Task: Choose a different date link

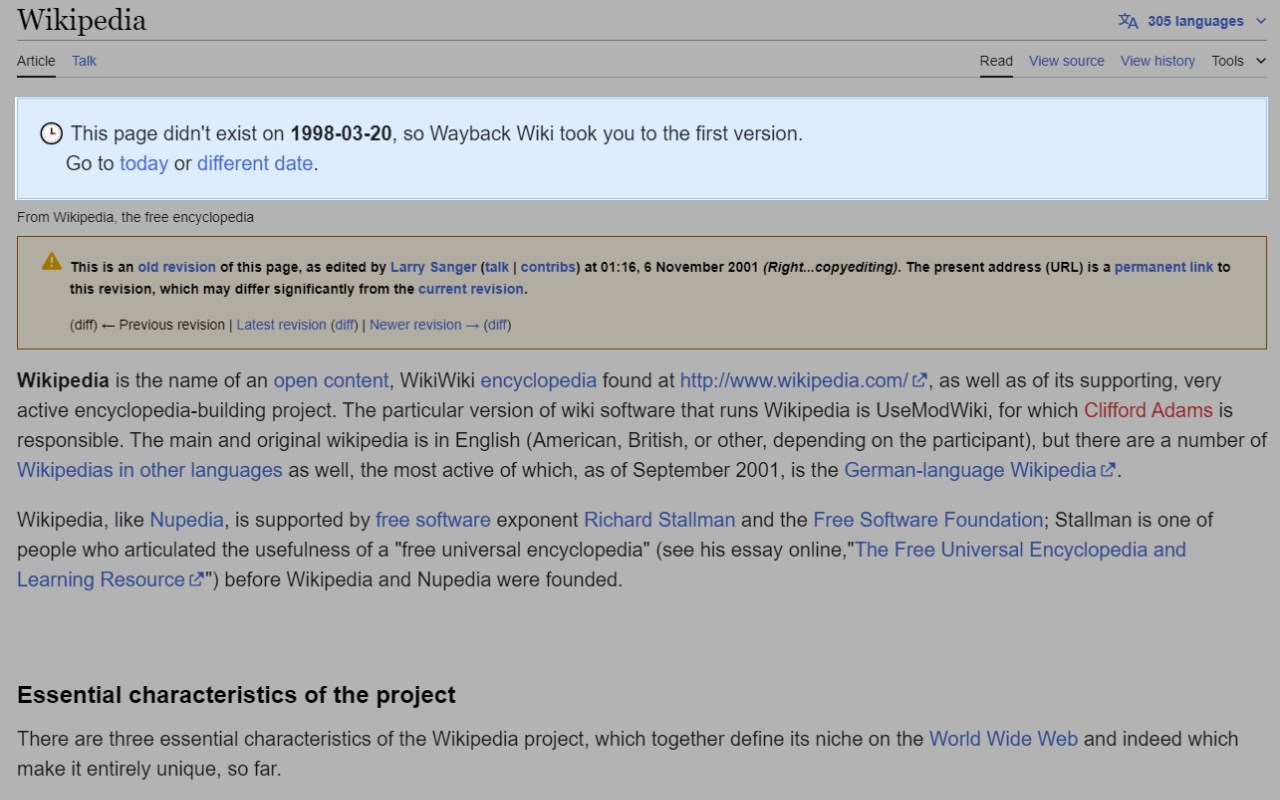Action: tap(255, 163)
